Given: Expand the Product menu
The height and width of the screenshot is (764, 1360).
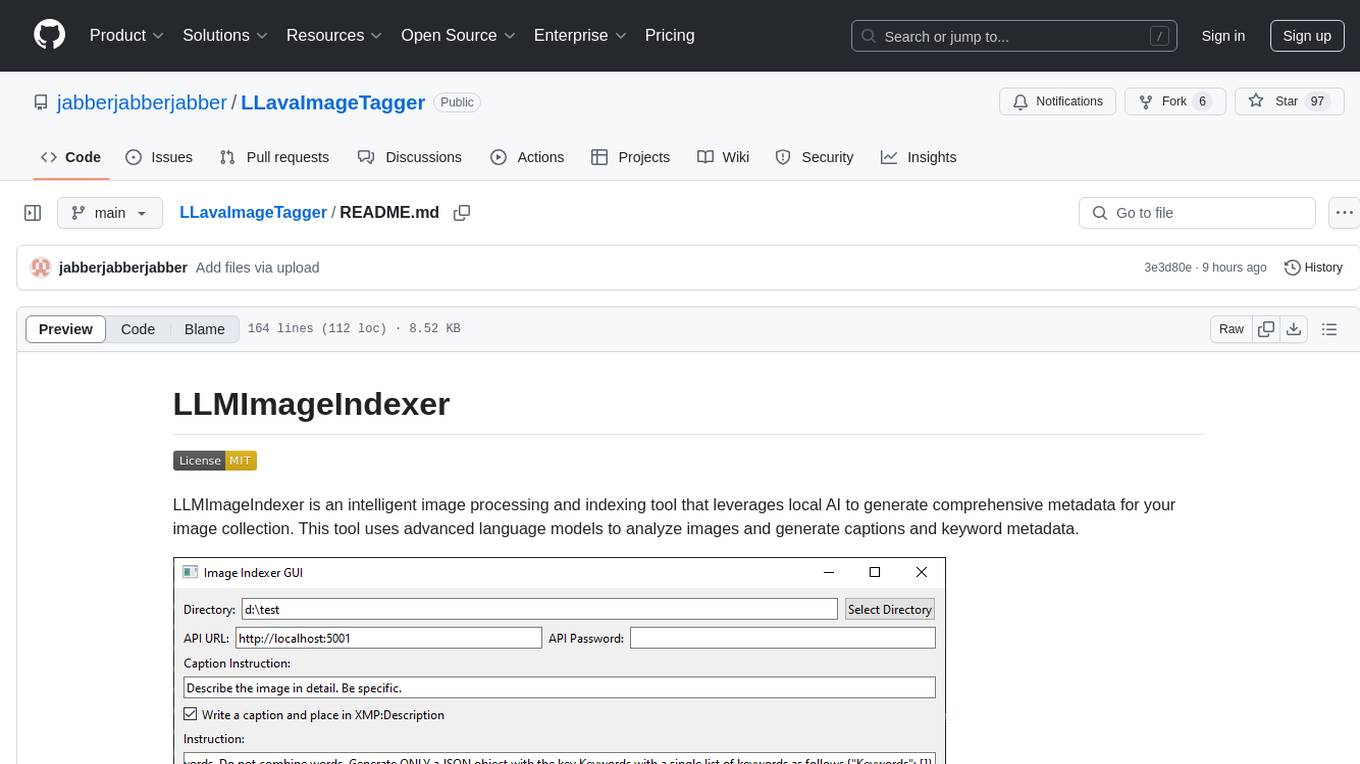Looking at the screenshot, I should 127,35.
